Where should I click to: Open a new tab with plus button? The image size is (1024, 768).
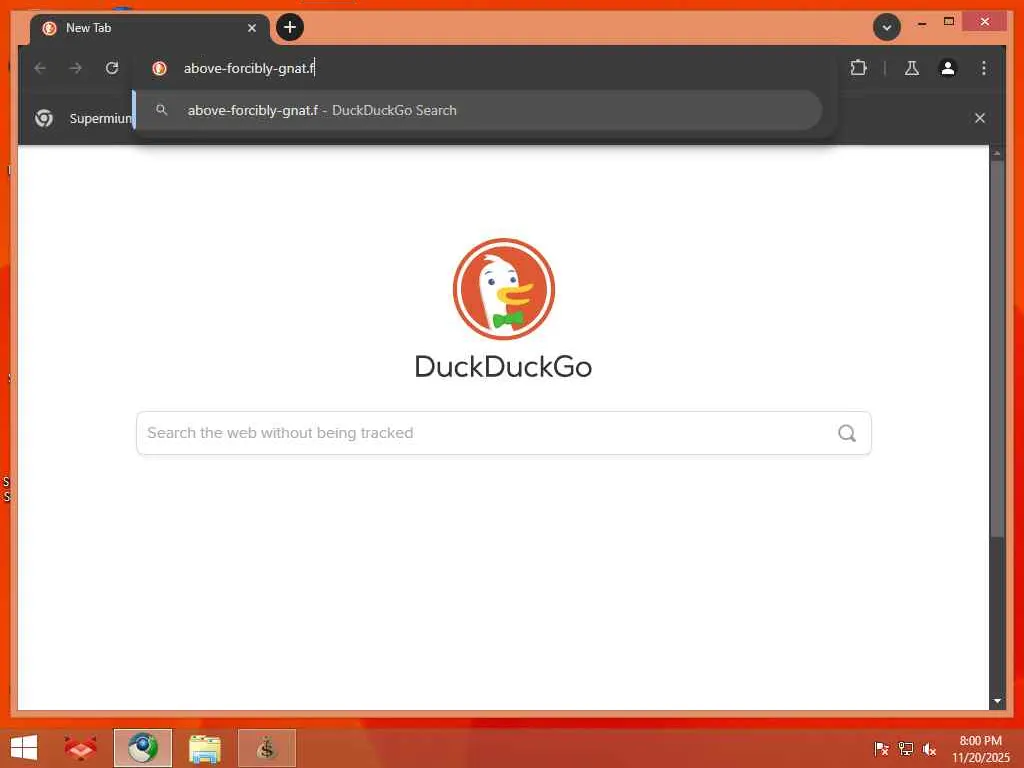tap(290, 27)
